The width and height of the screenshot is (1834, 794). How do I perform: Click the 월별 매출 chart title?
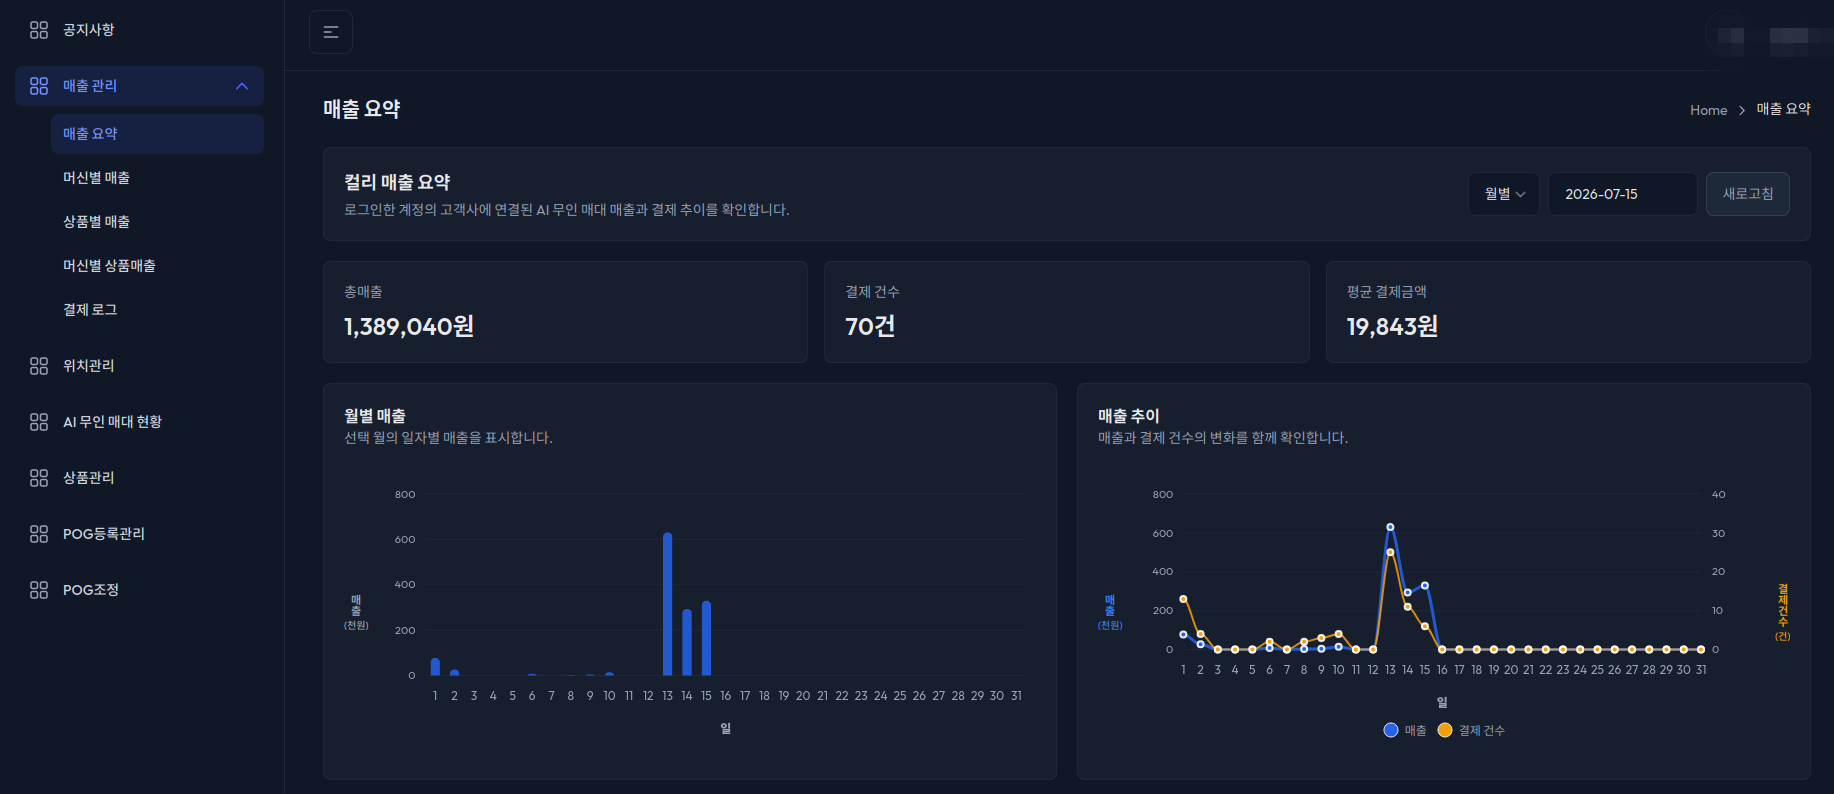[375, 416]
